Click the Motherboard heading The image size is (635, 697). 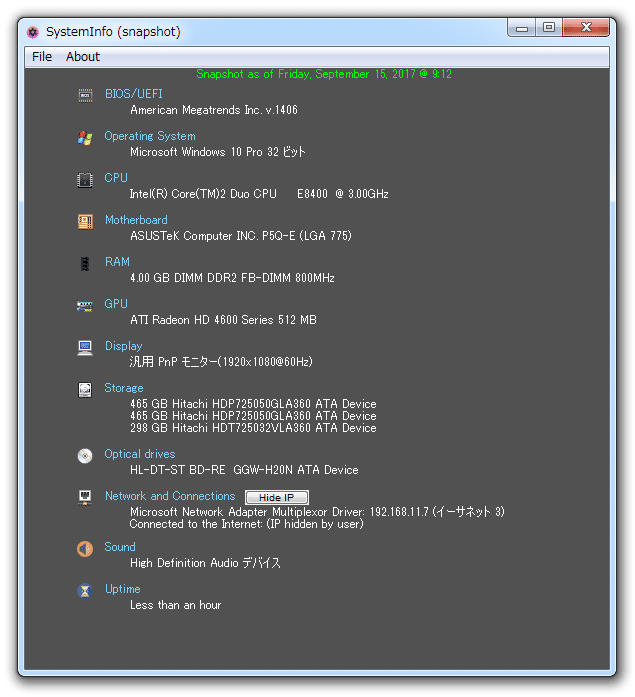click(136, 220)
